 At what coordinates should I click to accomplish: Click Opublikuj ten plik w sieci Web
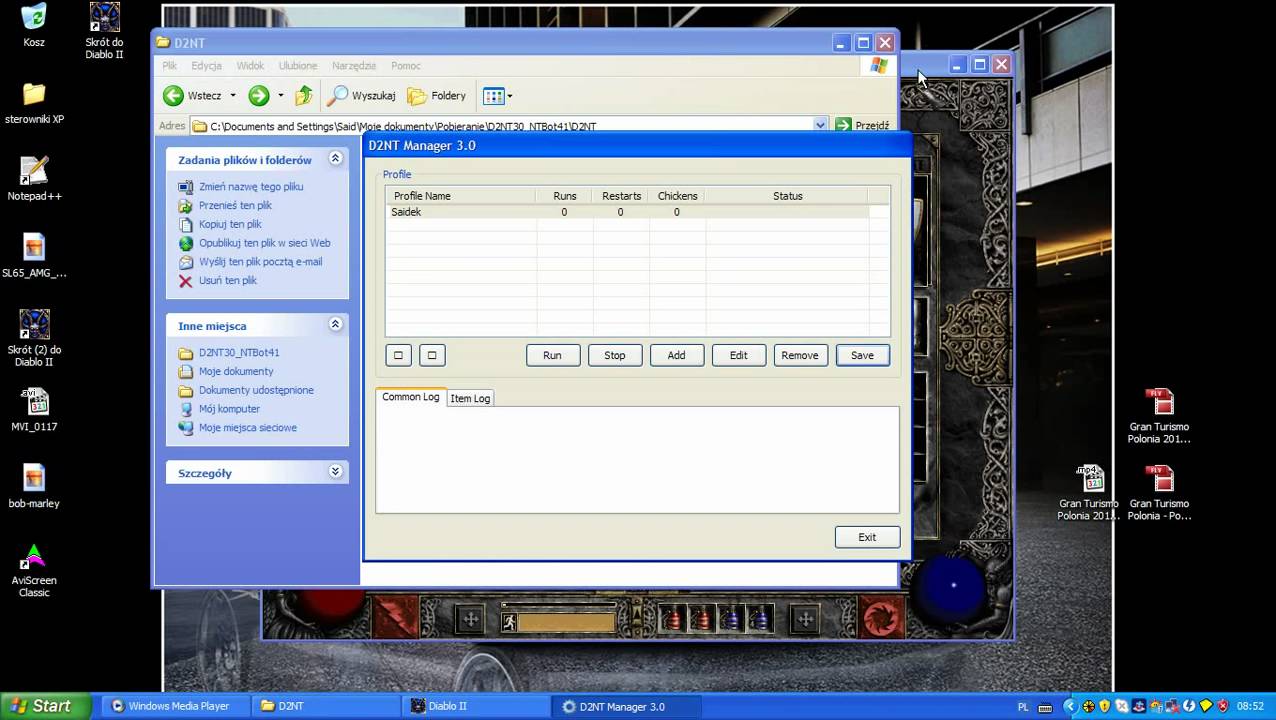click(264, 243)
